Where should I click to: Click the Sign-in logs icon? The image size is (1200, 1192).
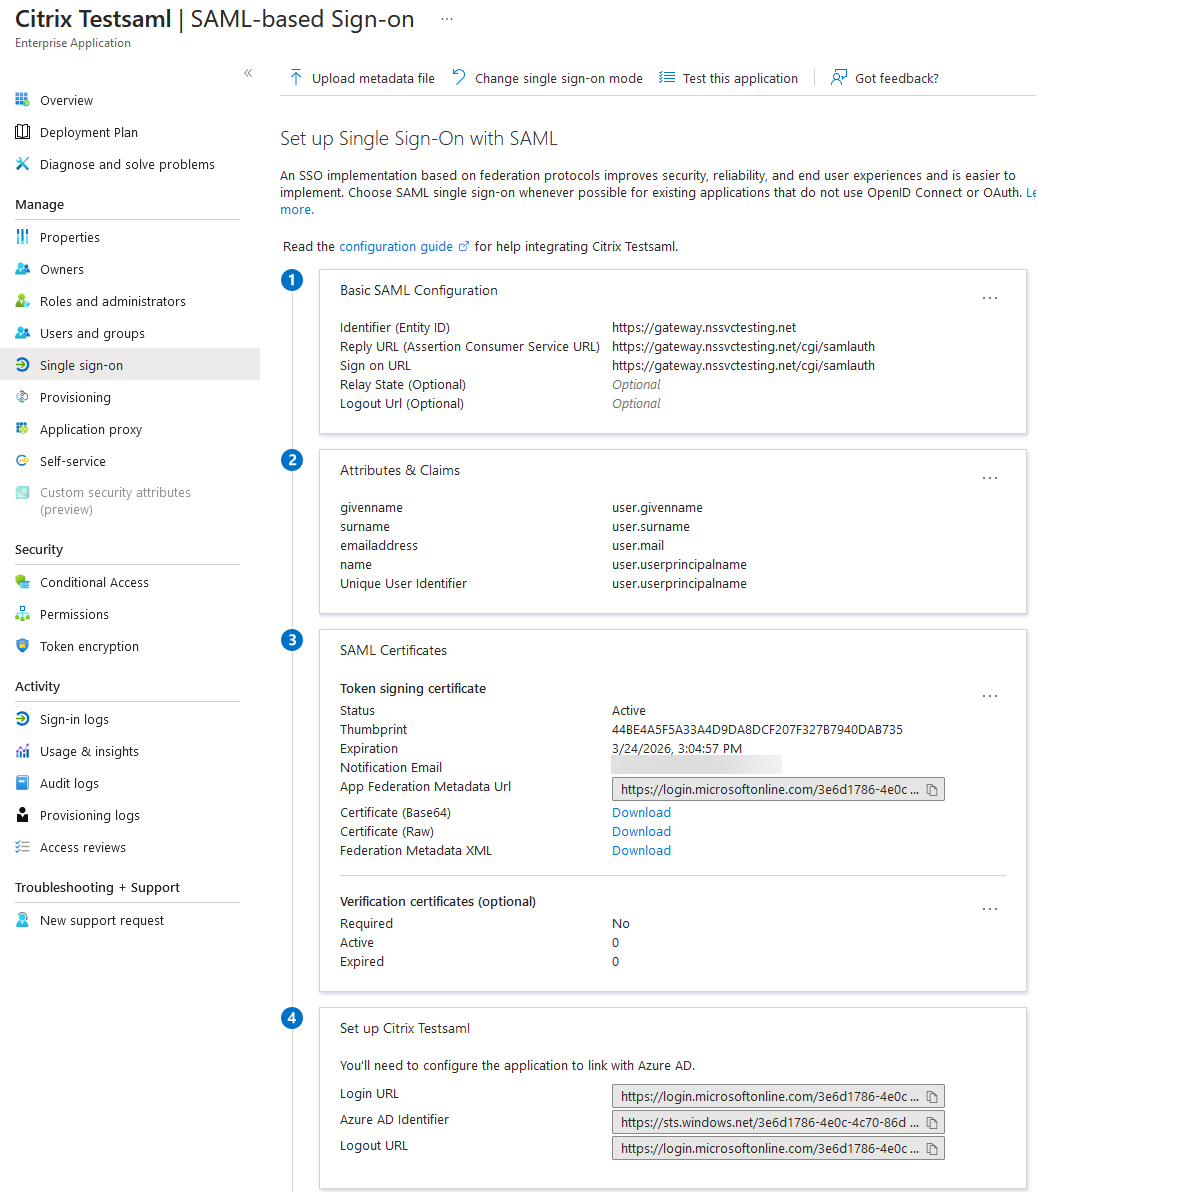22,719
